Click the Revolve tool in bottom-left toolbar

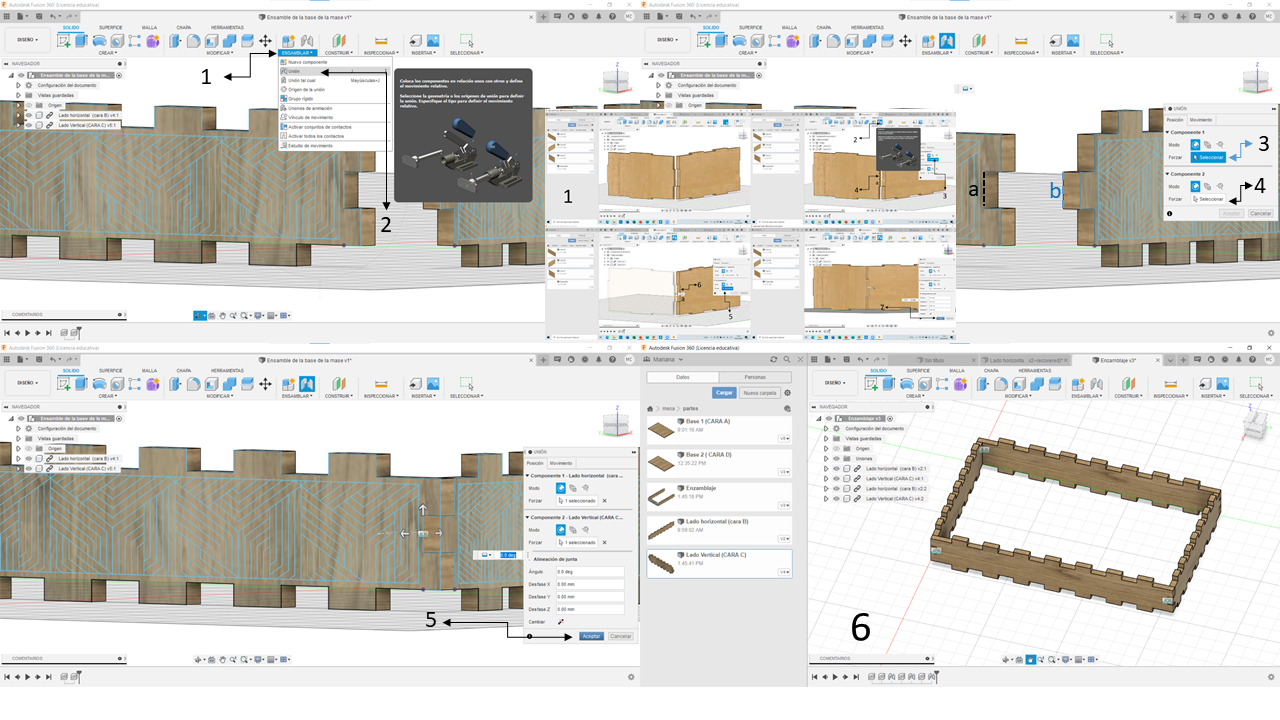100,384
